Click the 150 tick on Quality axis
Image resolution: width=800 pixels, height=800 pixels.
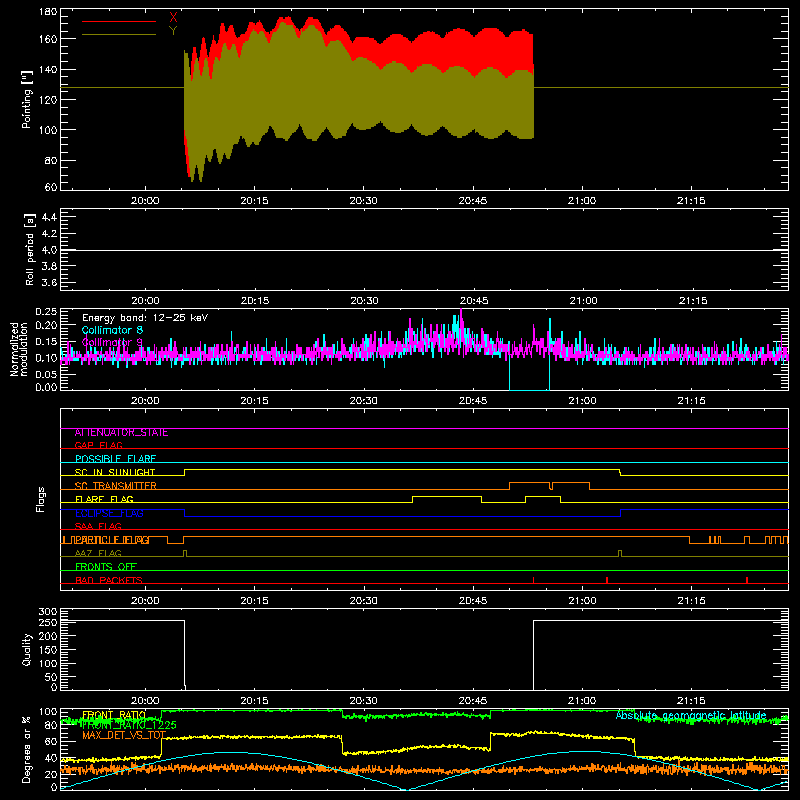coord(48,650)
